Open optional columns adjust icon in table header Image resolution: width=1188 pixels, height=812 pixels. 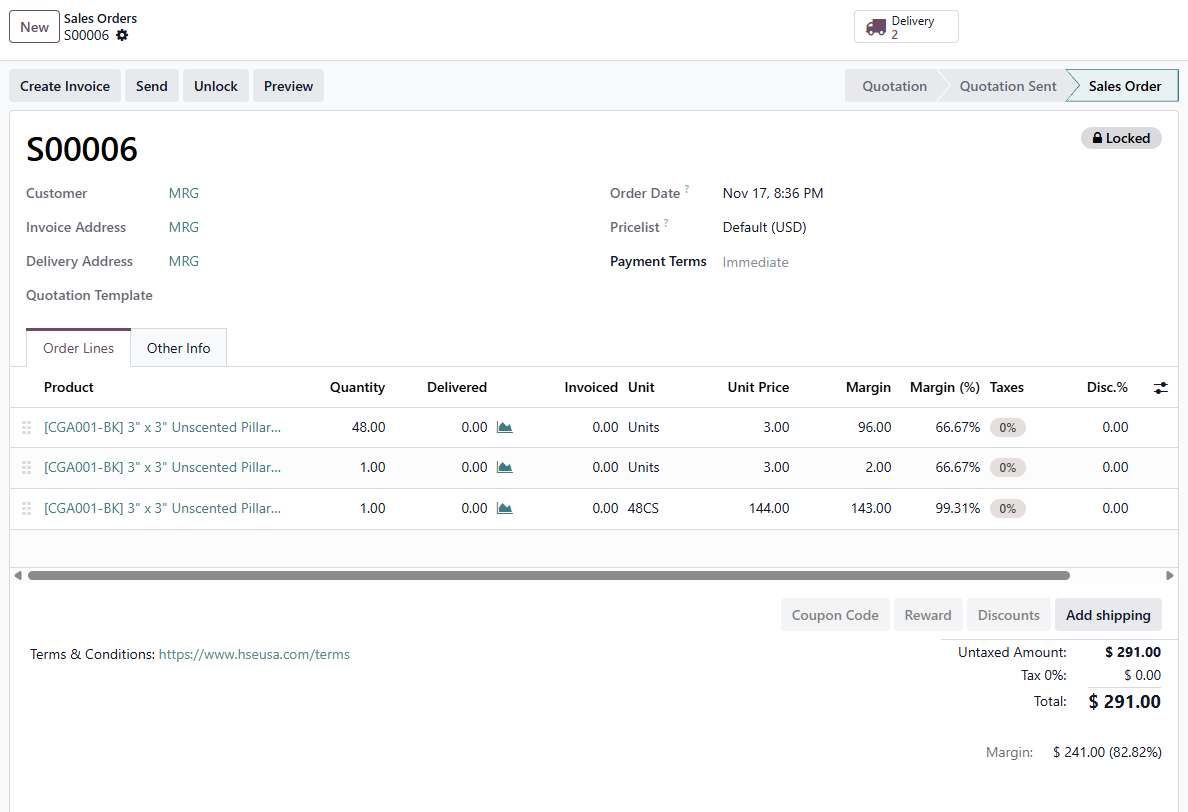pyautogui.click(x=1160, y=387)
